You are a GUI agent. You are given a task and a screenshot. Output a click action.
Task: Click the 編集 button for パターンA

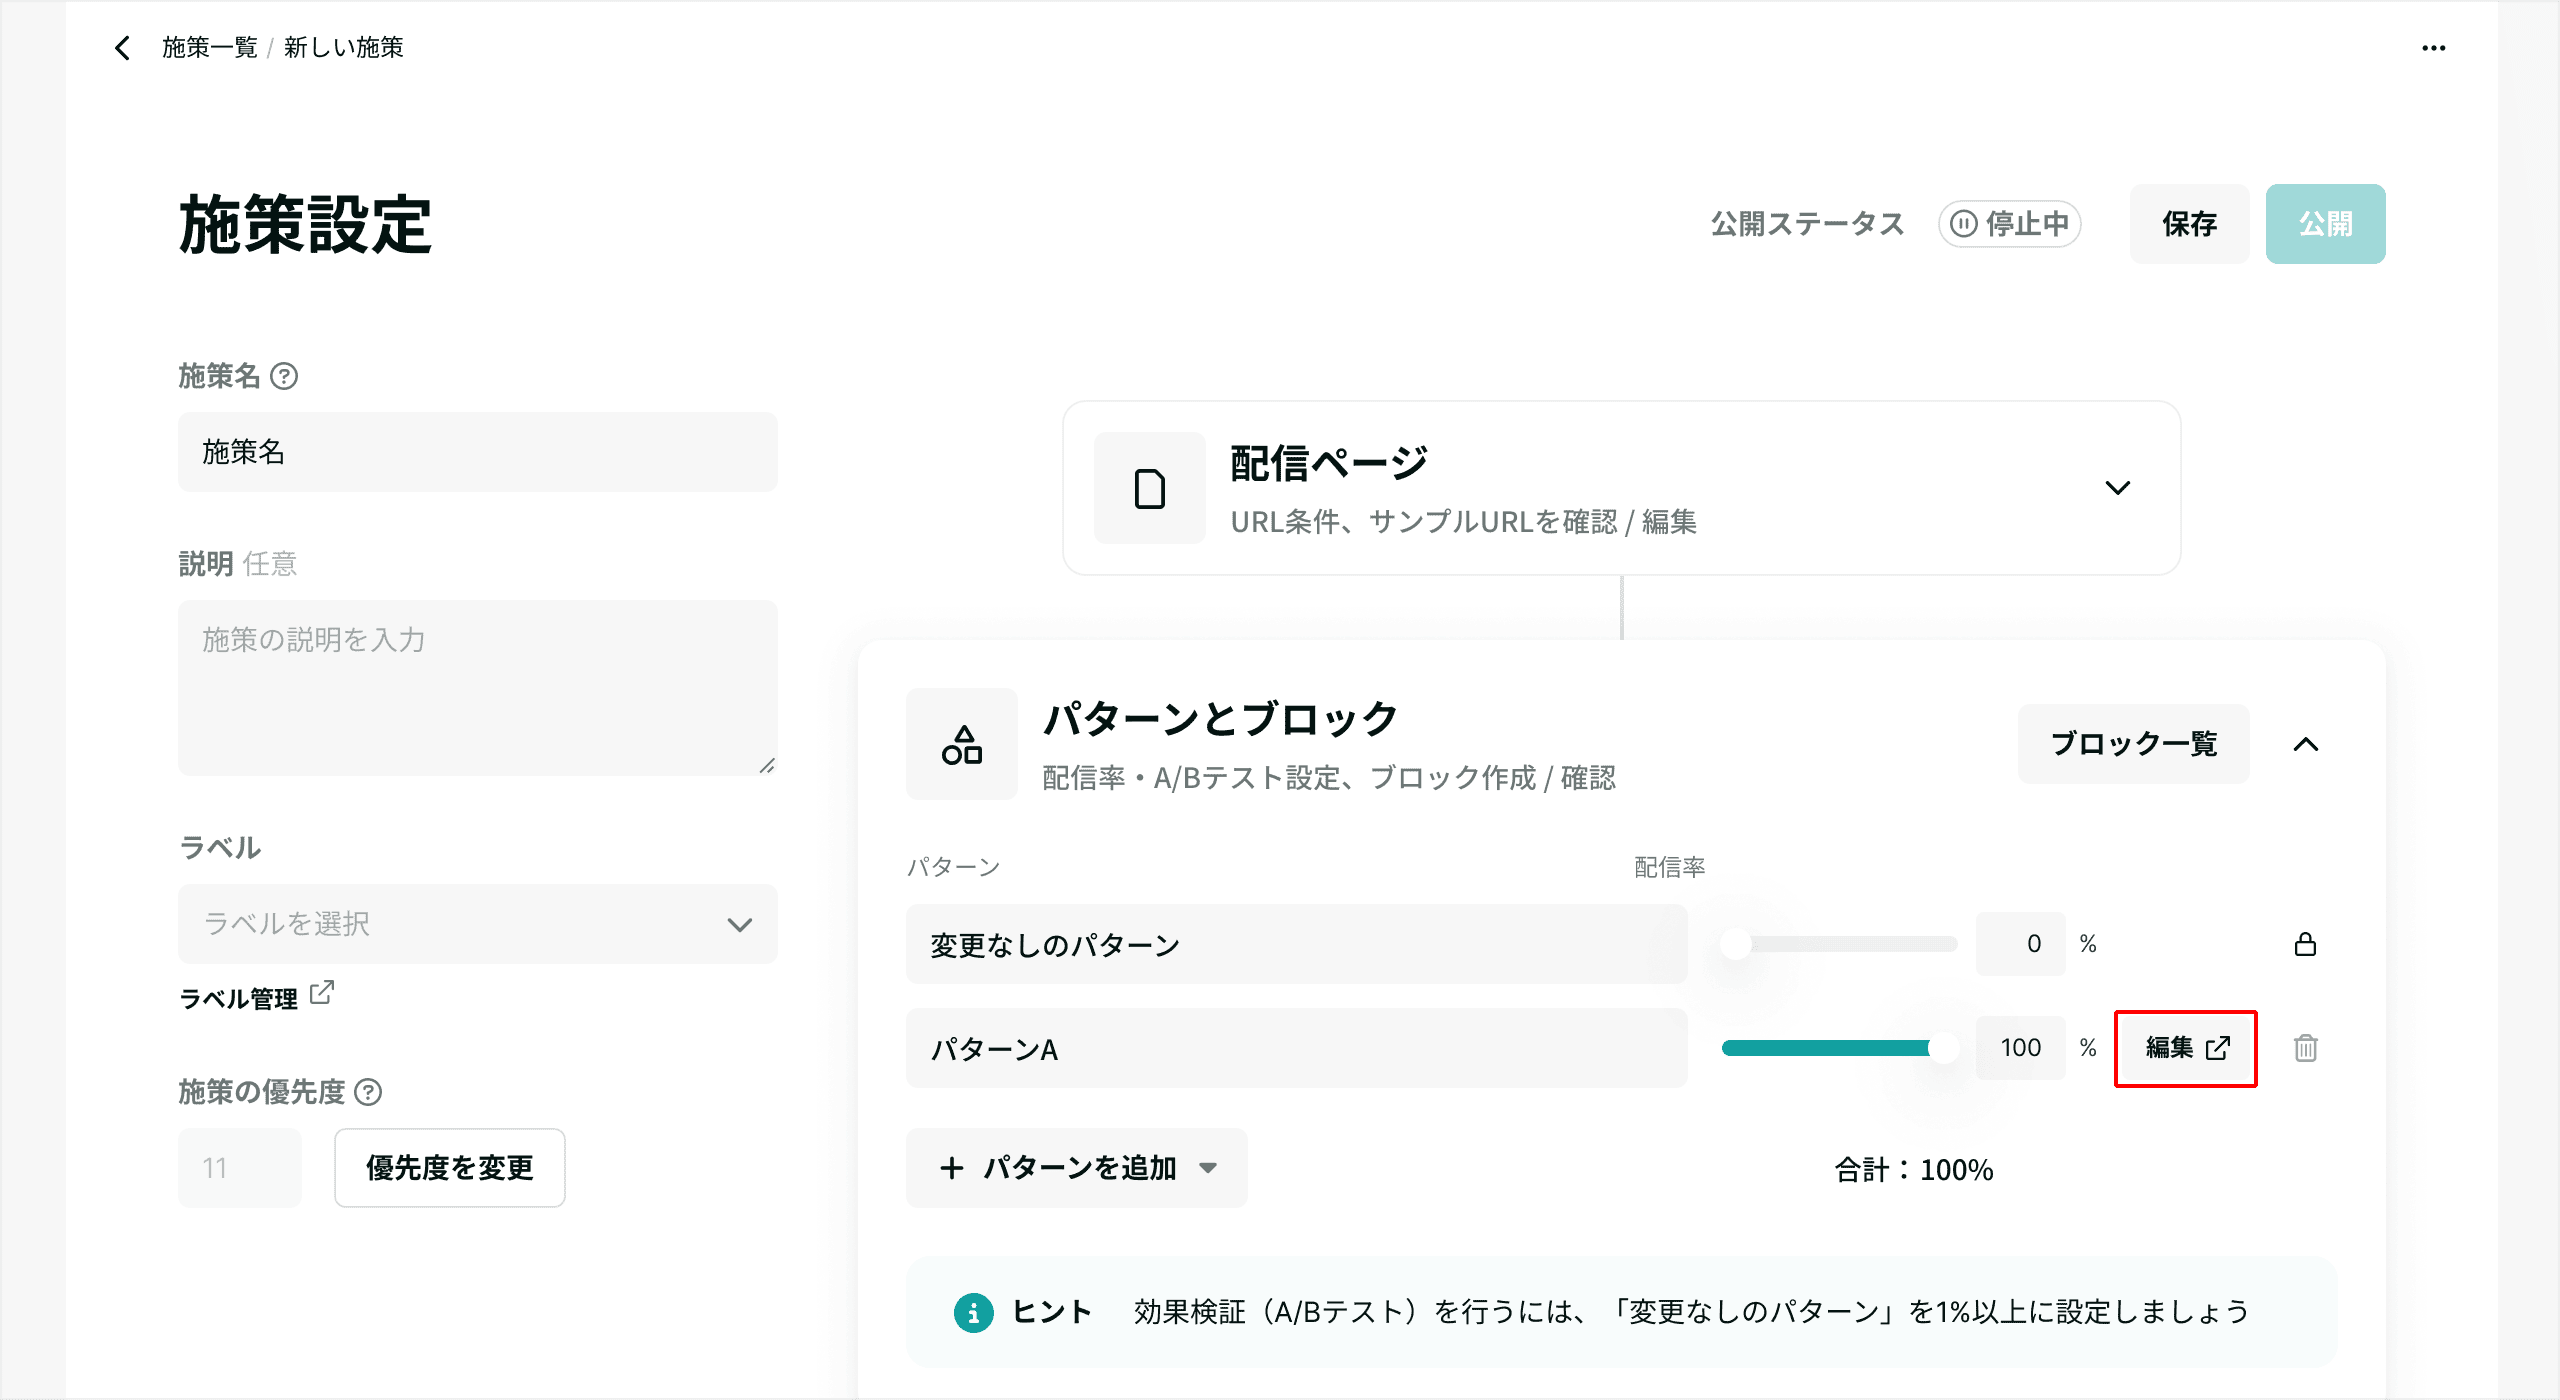(x=2185, y=1048)
